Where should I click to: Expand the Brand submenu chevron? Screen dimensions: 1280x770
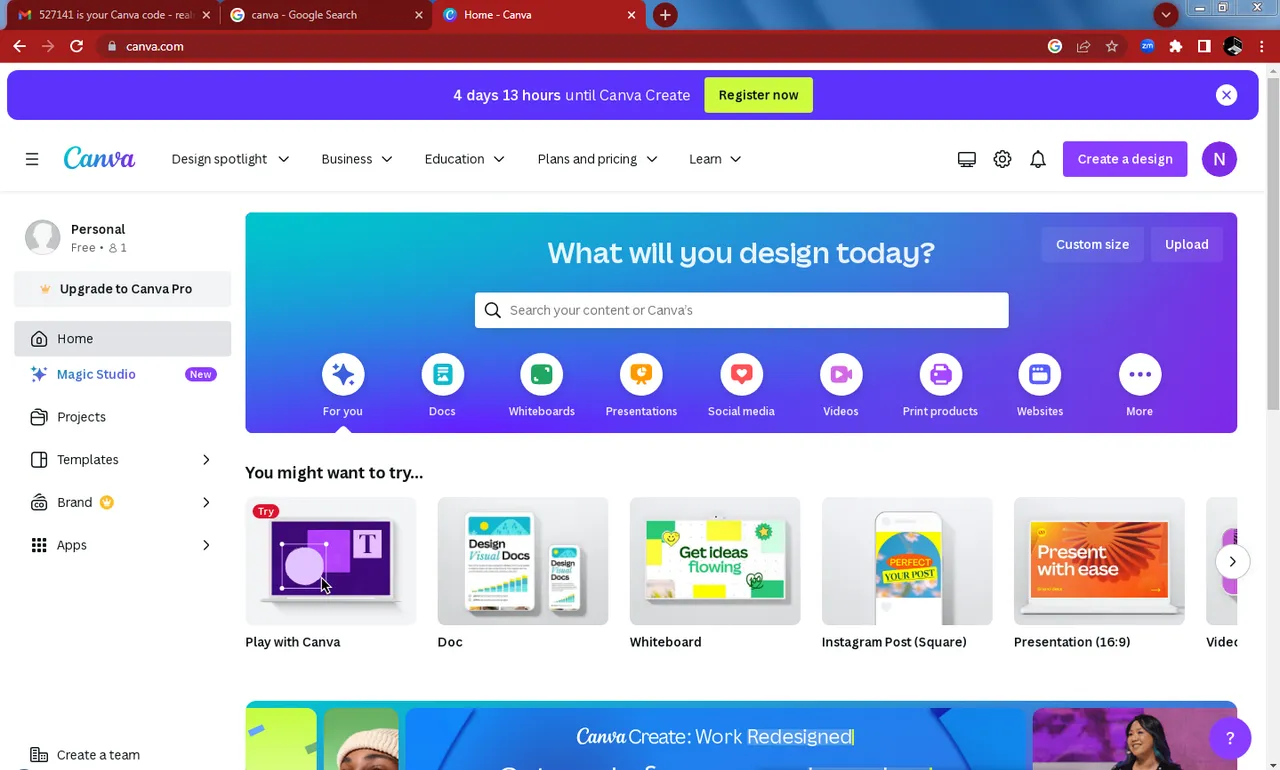coord(206,502)
